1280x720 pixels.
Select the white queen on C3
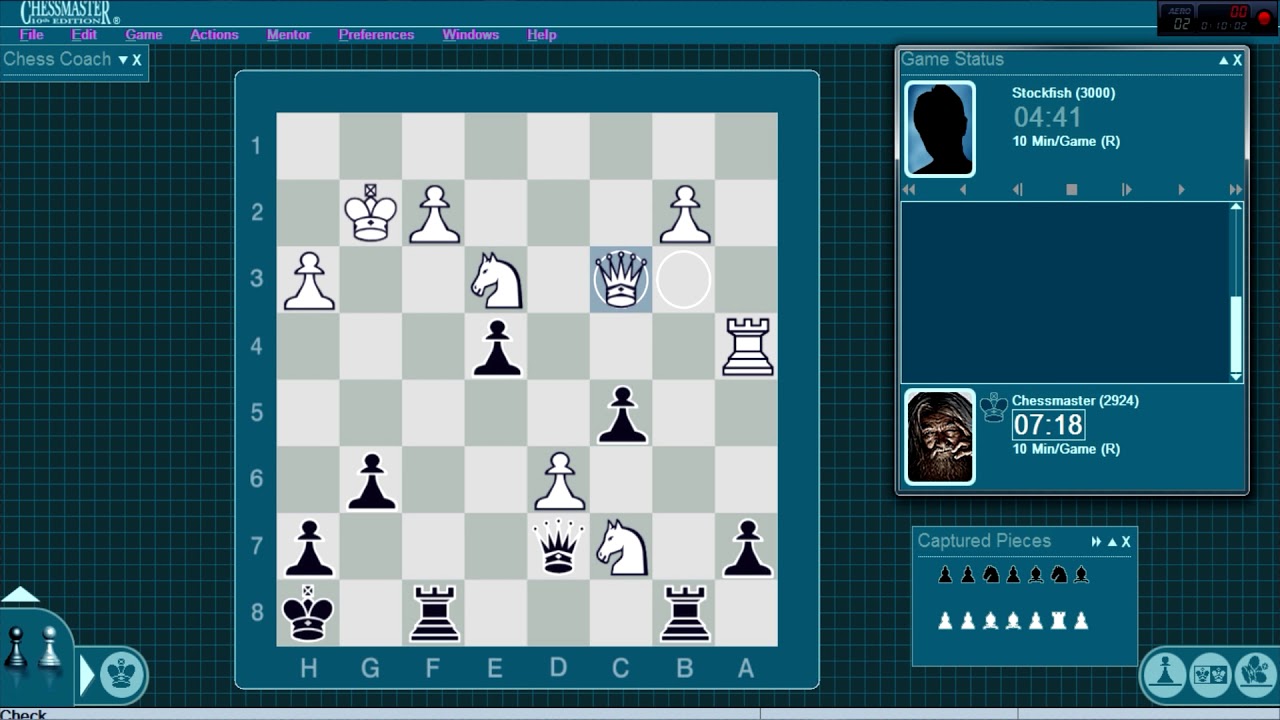[621, 279]
